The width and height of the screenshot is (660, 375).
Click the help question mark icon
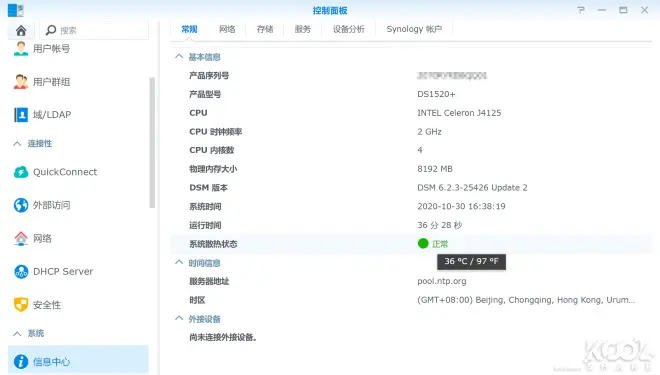click(581, 10)
